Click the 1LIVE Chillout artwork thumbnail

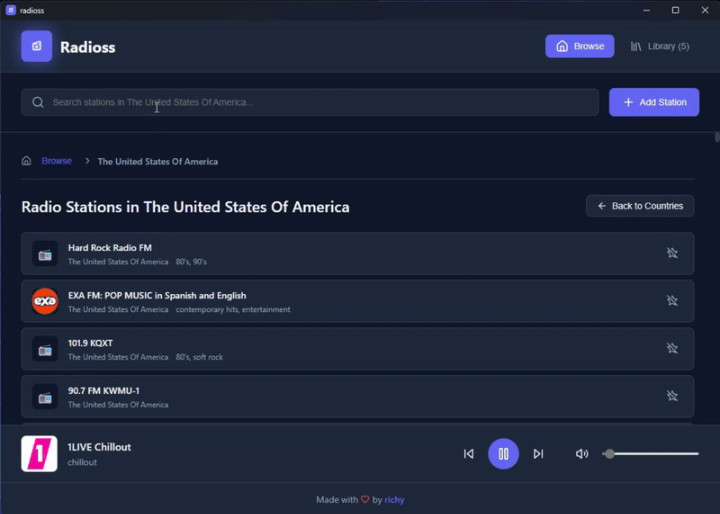39,453
